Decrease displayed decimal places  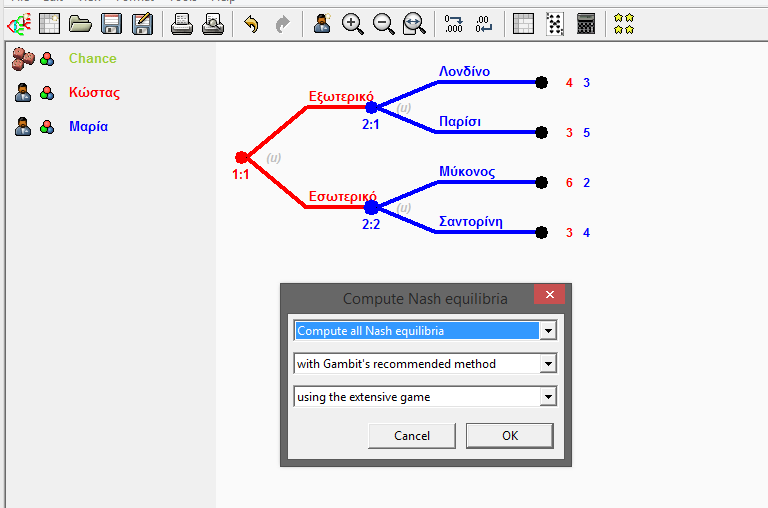(x=484, y=24)
